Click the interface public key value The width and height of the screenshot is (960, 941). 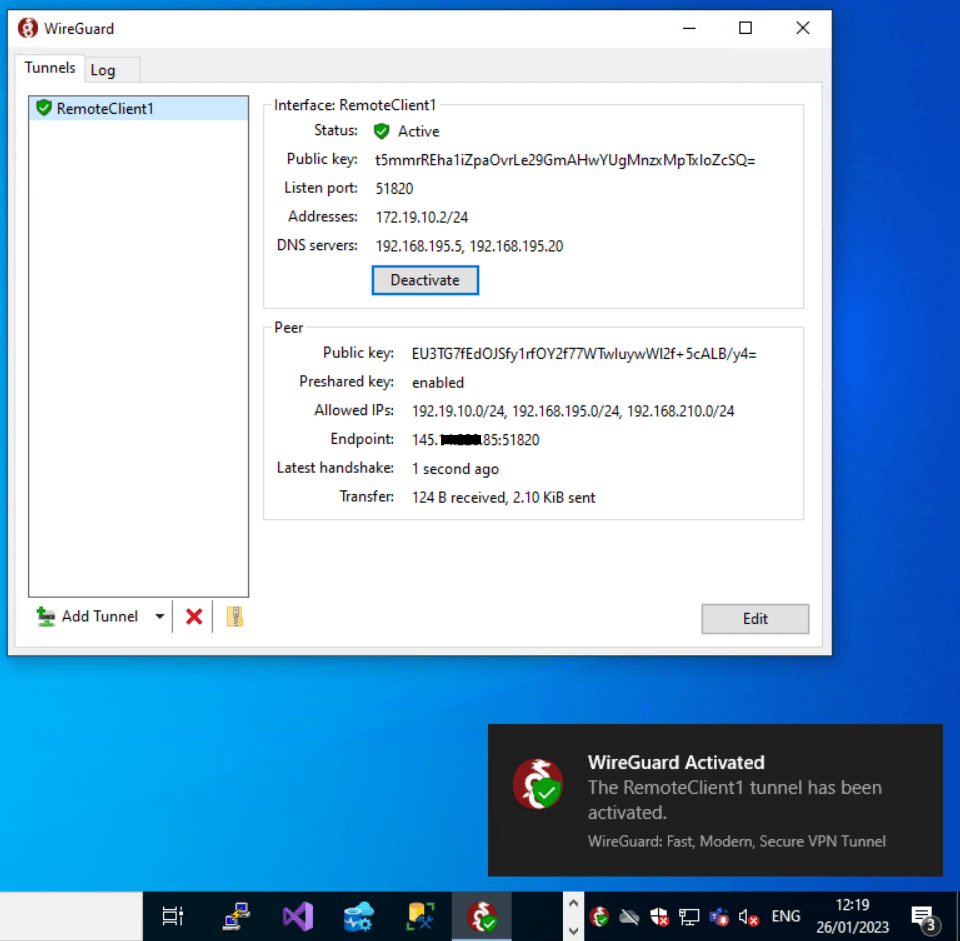565,160
